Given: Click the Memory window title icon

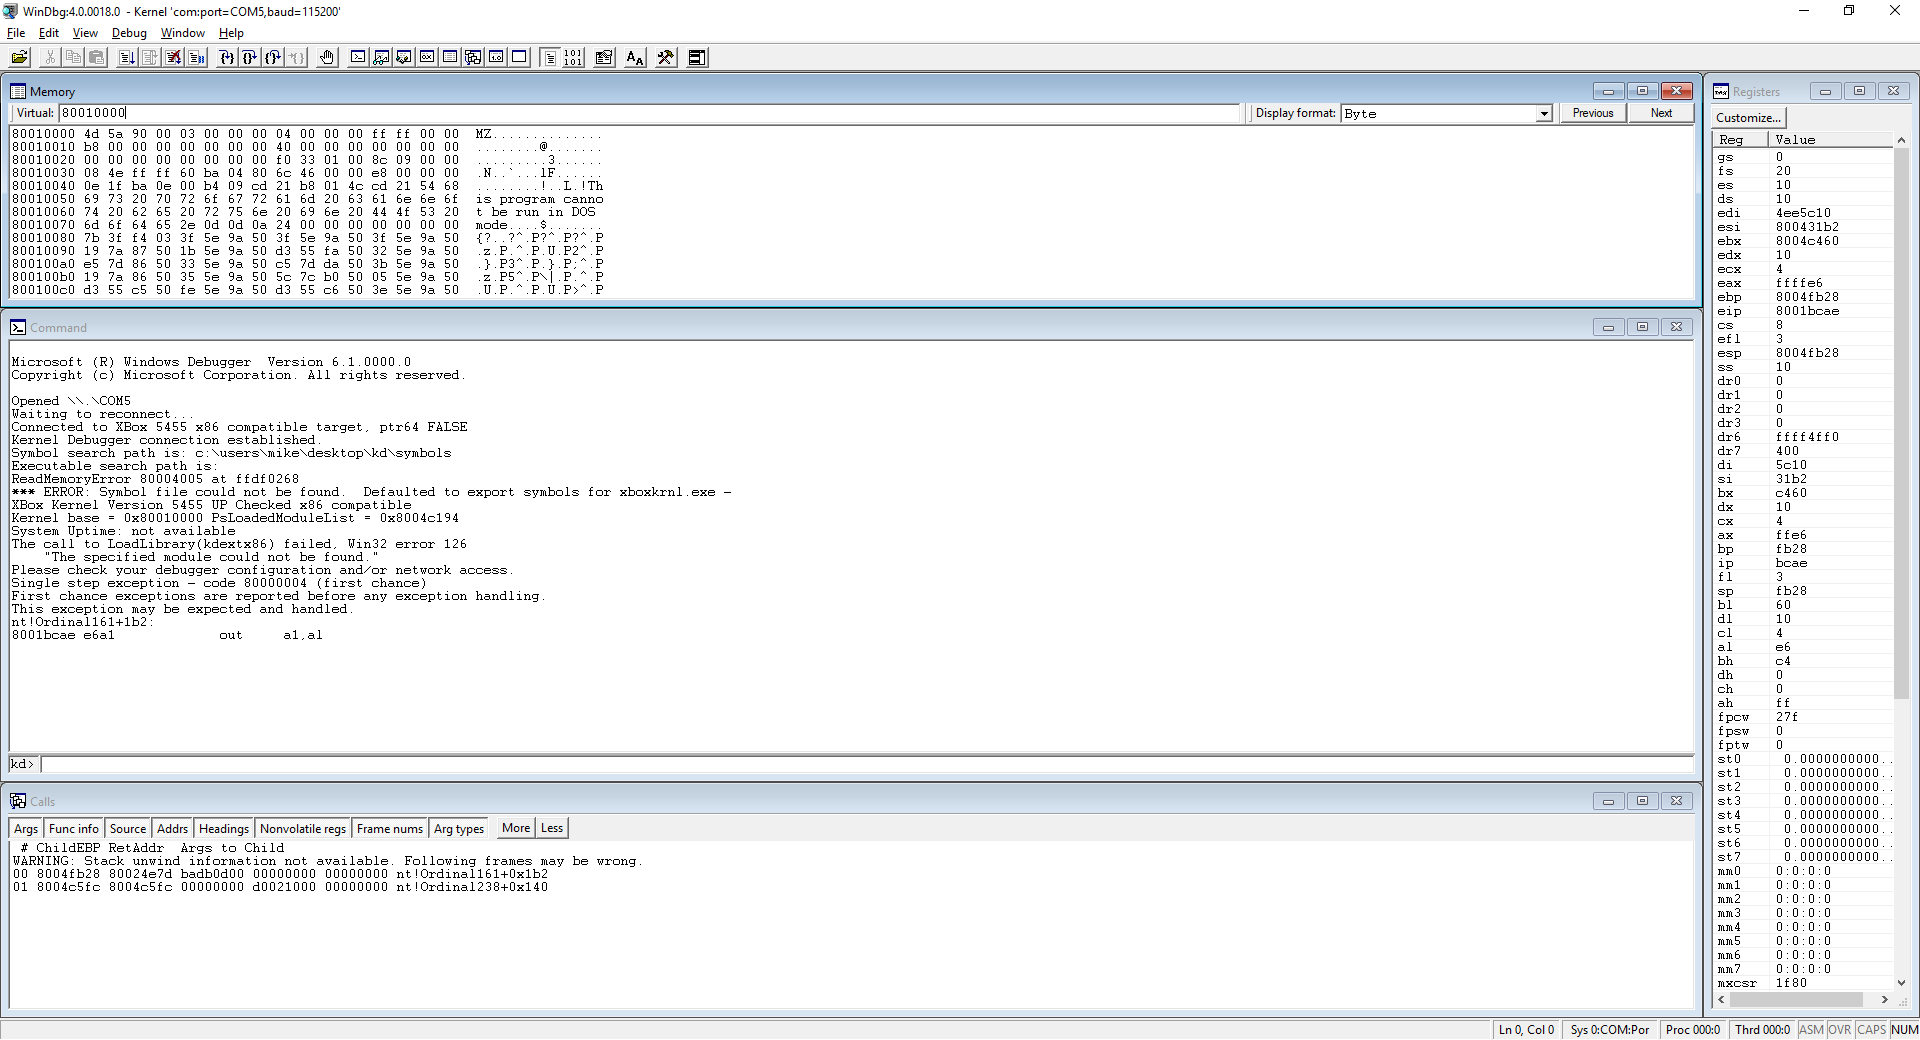Looking at the screenshot, I should tap(18, 91).
